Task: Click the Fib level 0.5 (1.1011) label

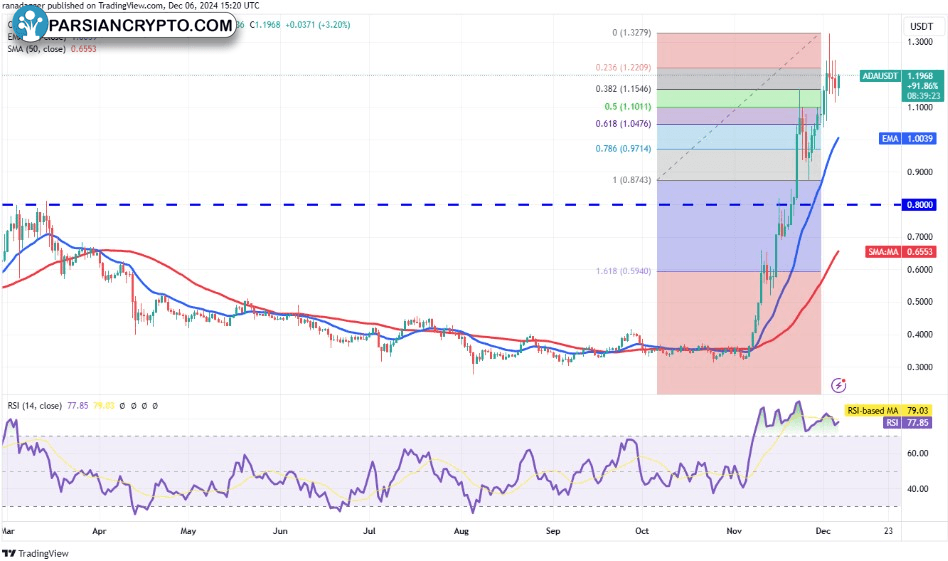Action: pos(628,106)
